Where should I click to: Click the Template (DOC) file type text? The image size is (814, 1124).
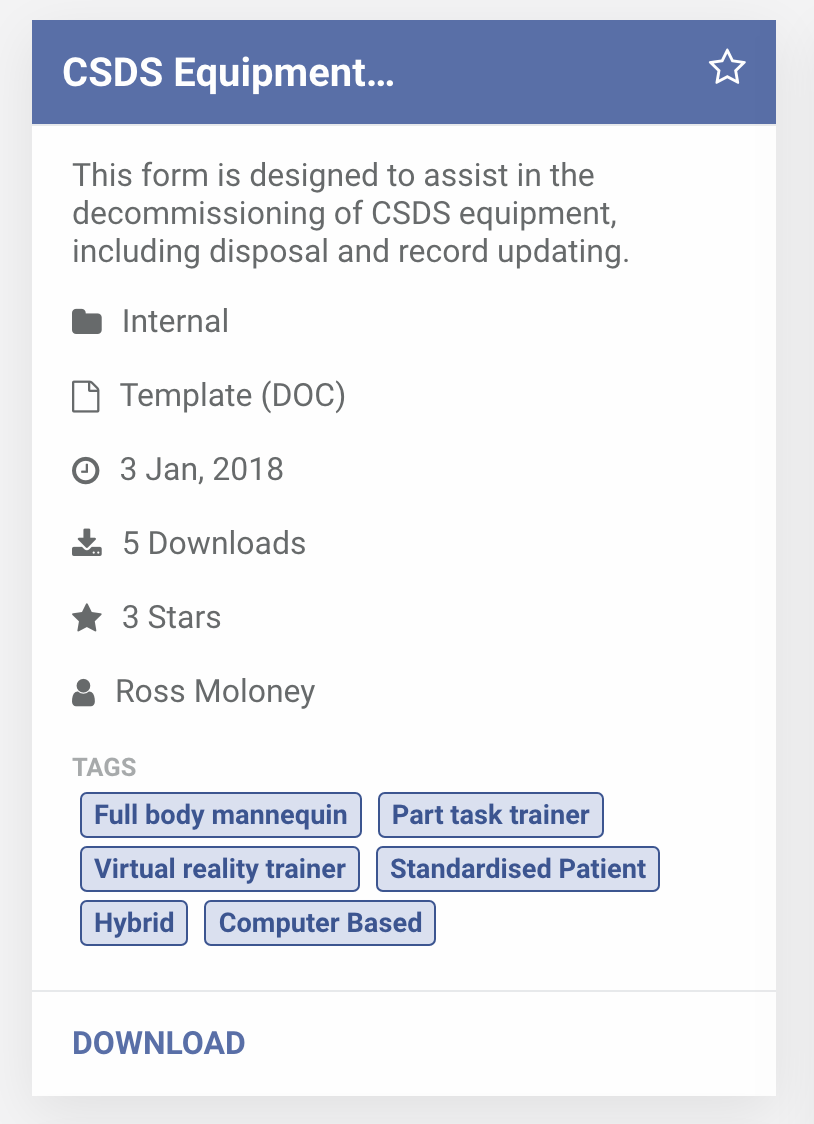tap(233, 396)
